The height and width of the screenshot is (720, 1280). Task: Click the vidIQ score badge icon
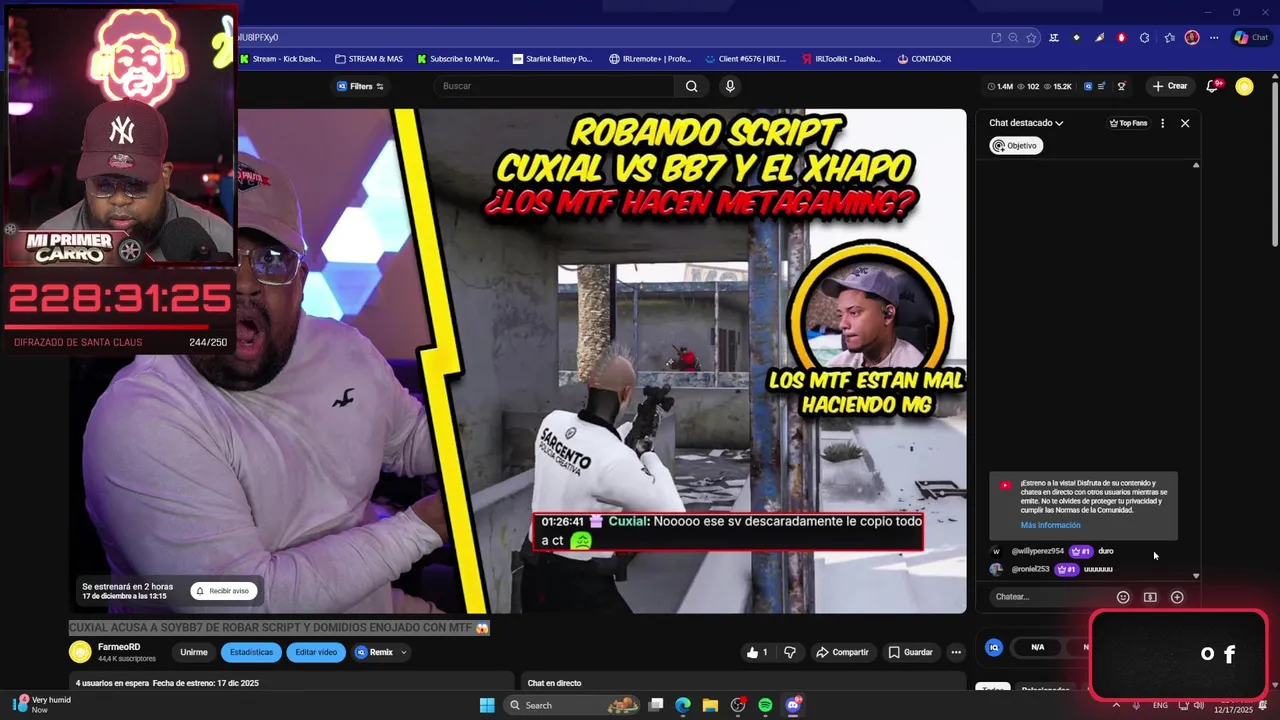(994, 647)
